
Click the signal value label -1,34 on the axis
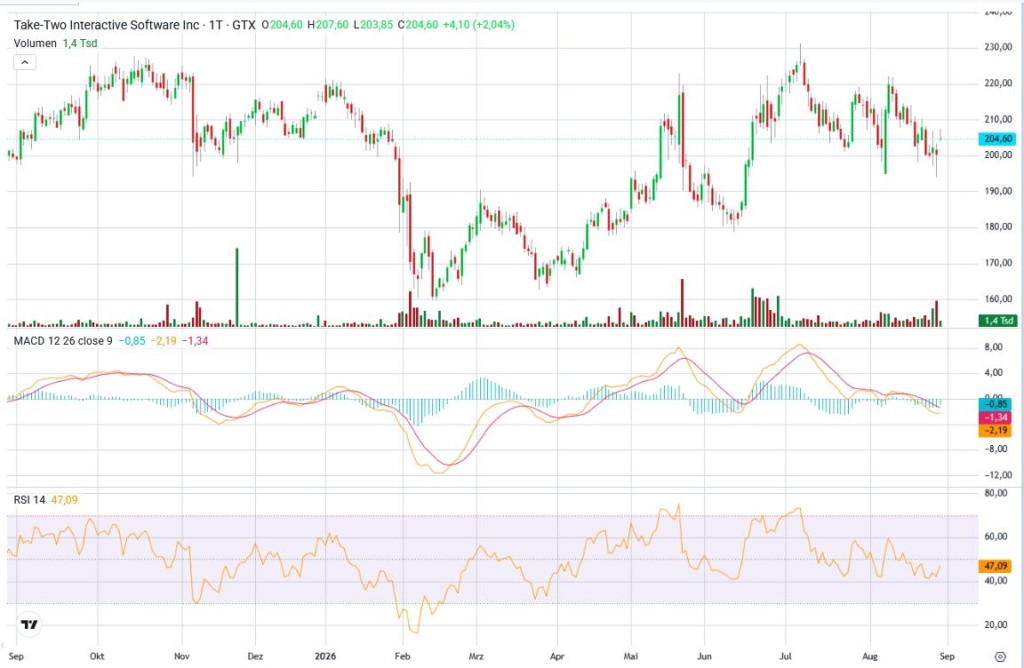[995, 417]
